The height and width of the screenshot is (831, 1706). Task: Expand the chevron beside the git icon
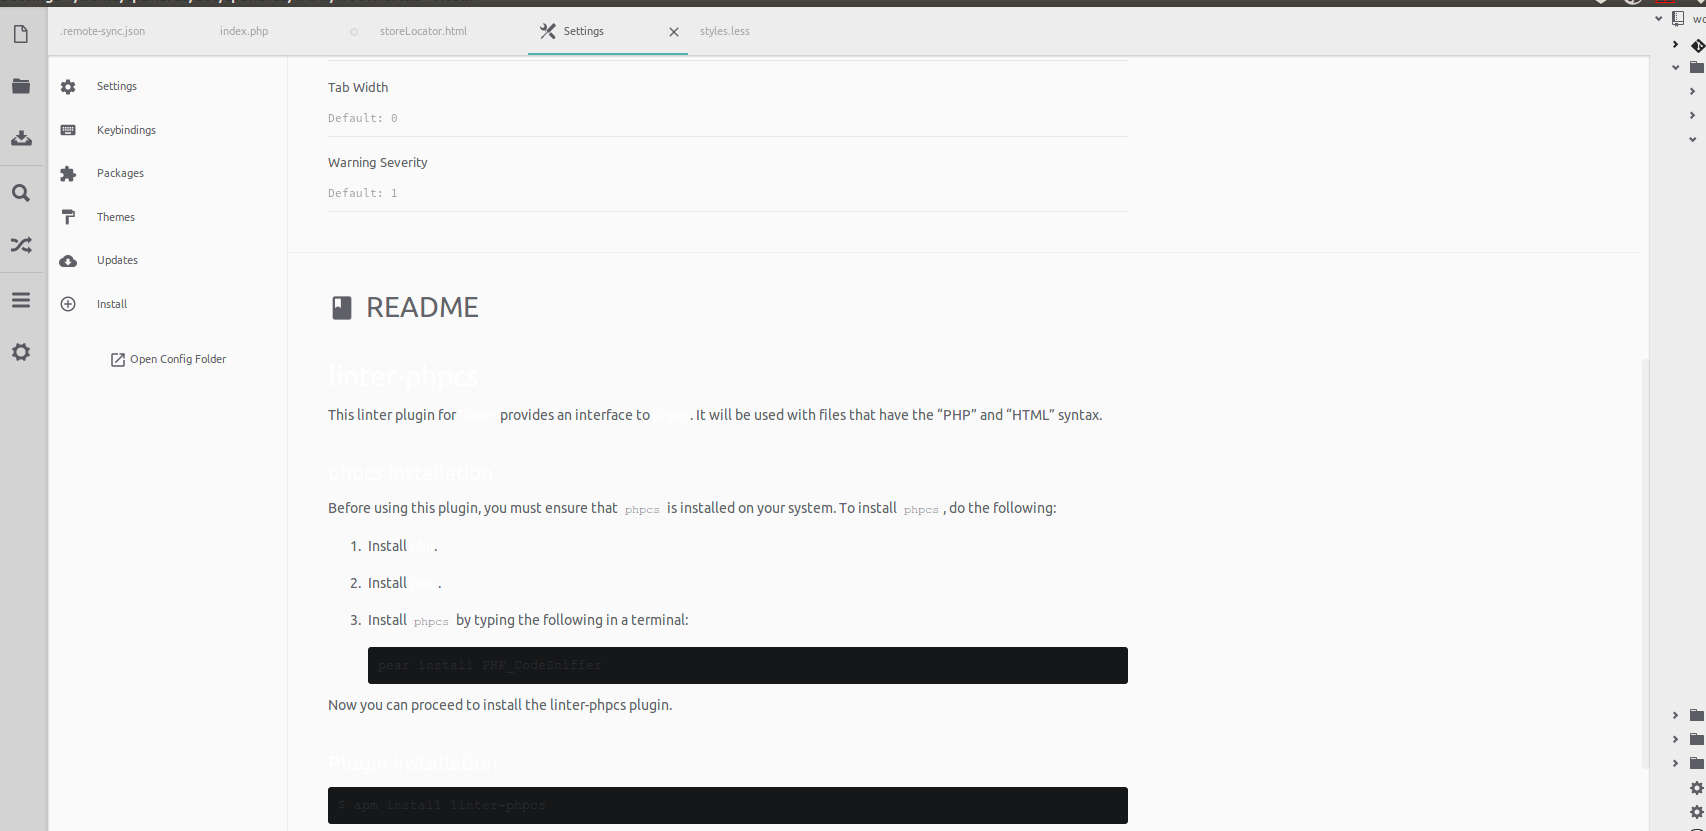(x=1676, y=45)
